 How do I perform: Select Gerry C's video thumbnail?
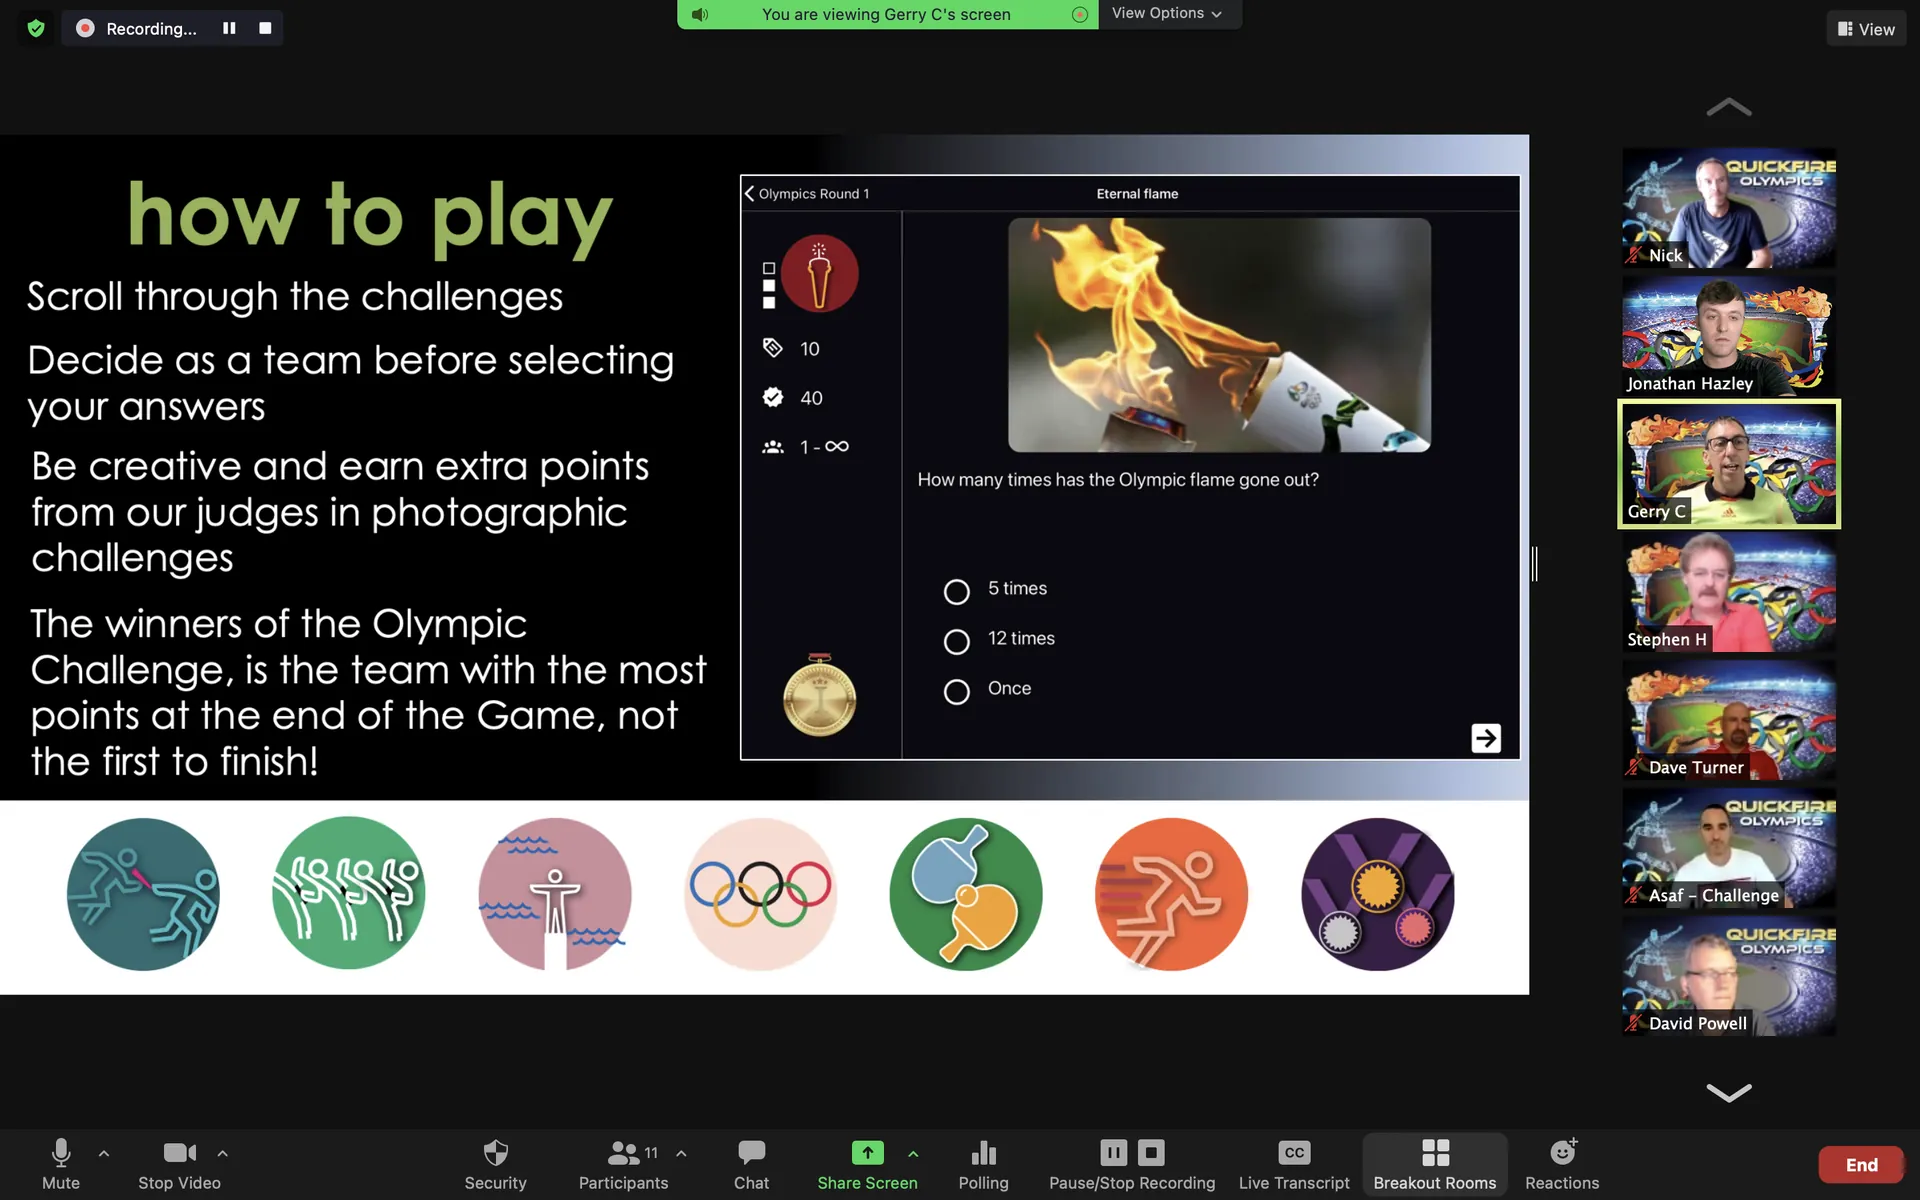[1729, 464]
